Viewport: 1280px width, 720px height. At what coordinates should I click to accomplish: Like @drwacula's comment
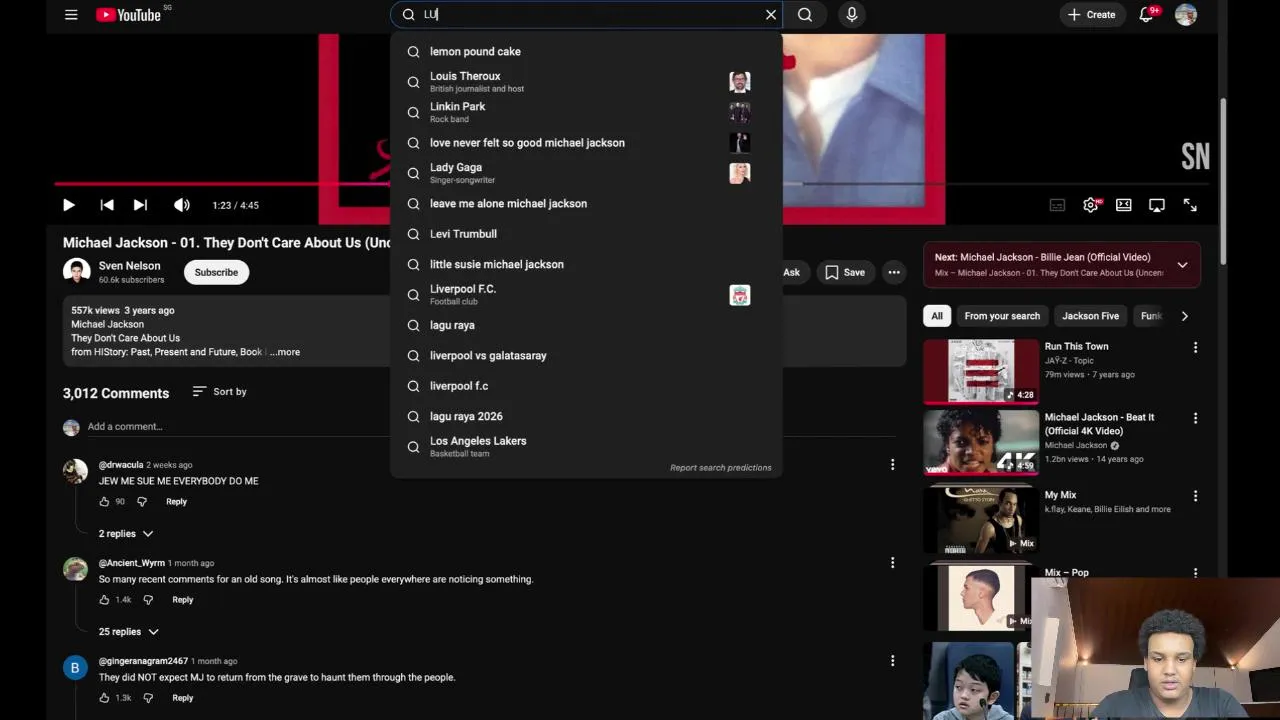click(104, 502)
